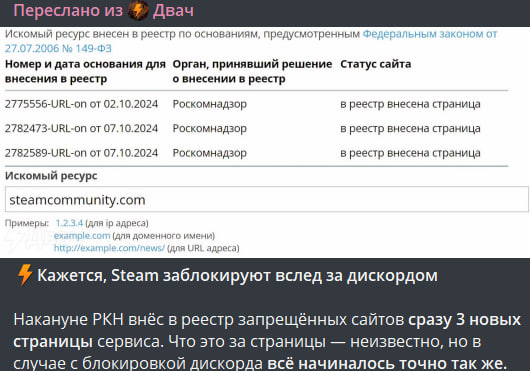Click status 'в реестр внесена страница' in 2782473 row

(410, 129)
